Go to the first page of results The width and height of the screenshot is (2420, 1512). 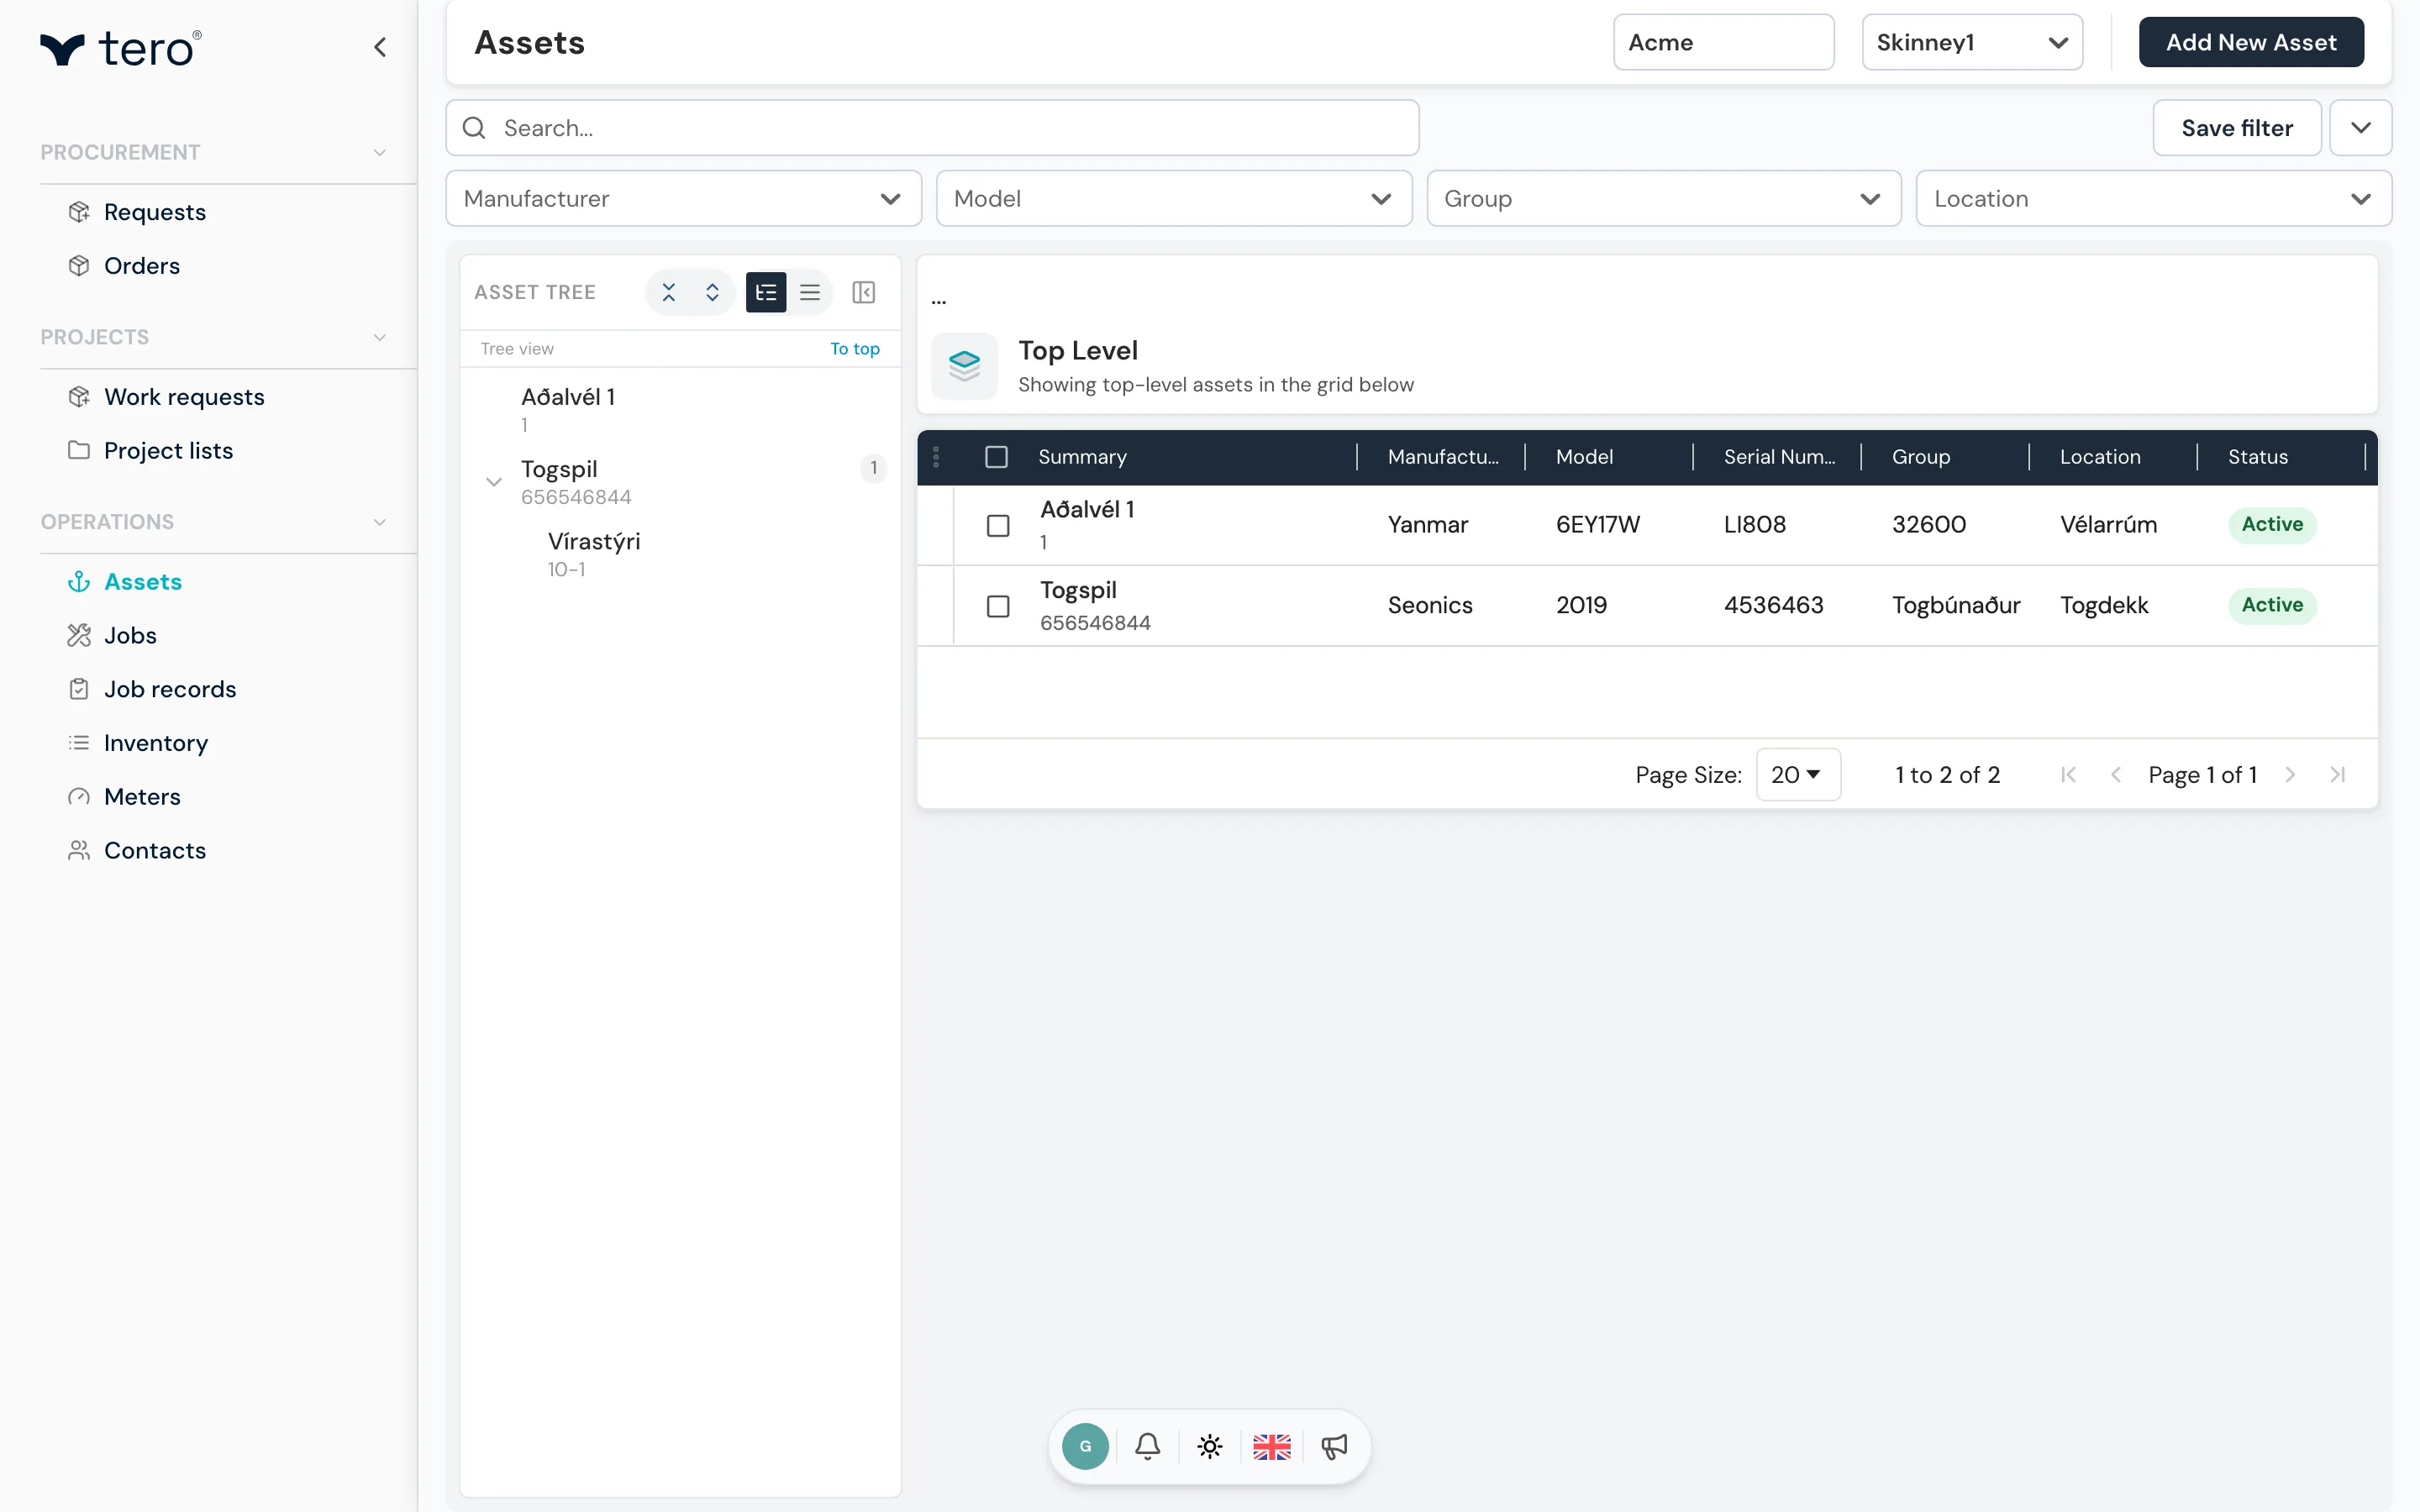tap(2069, 774)
